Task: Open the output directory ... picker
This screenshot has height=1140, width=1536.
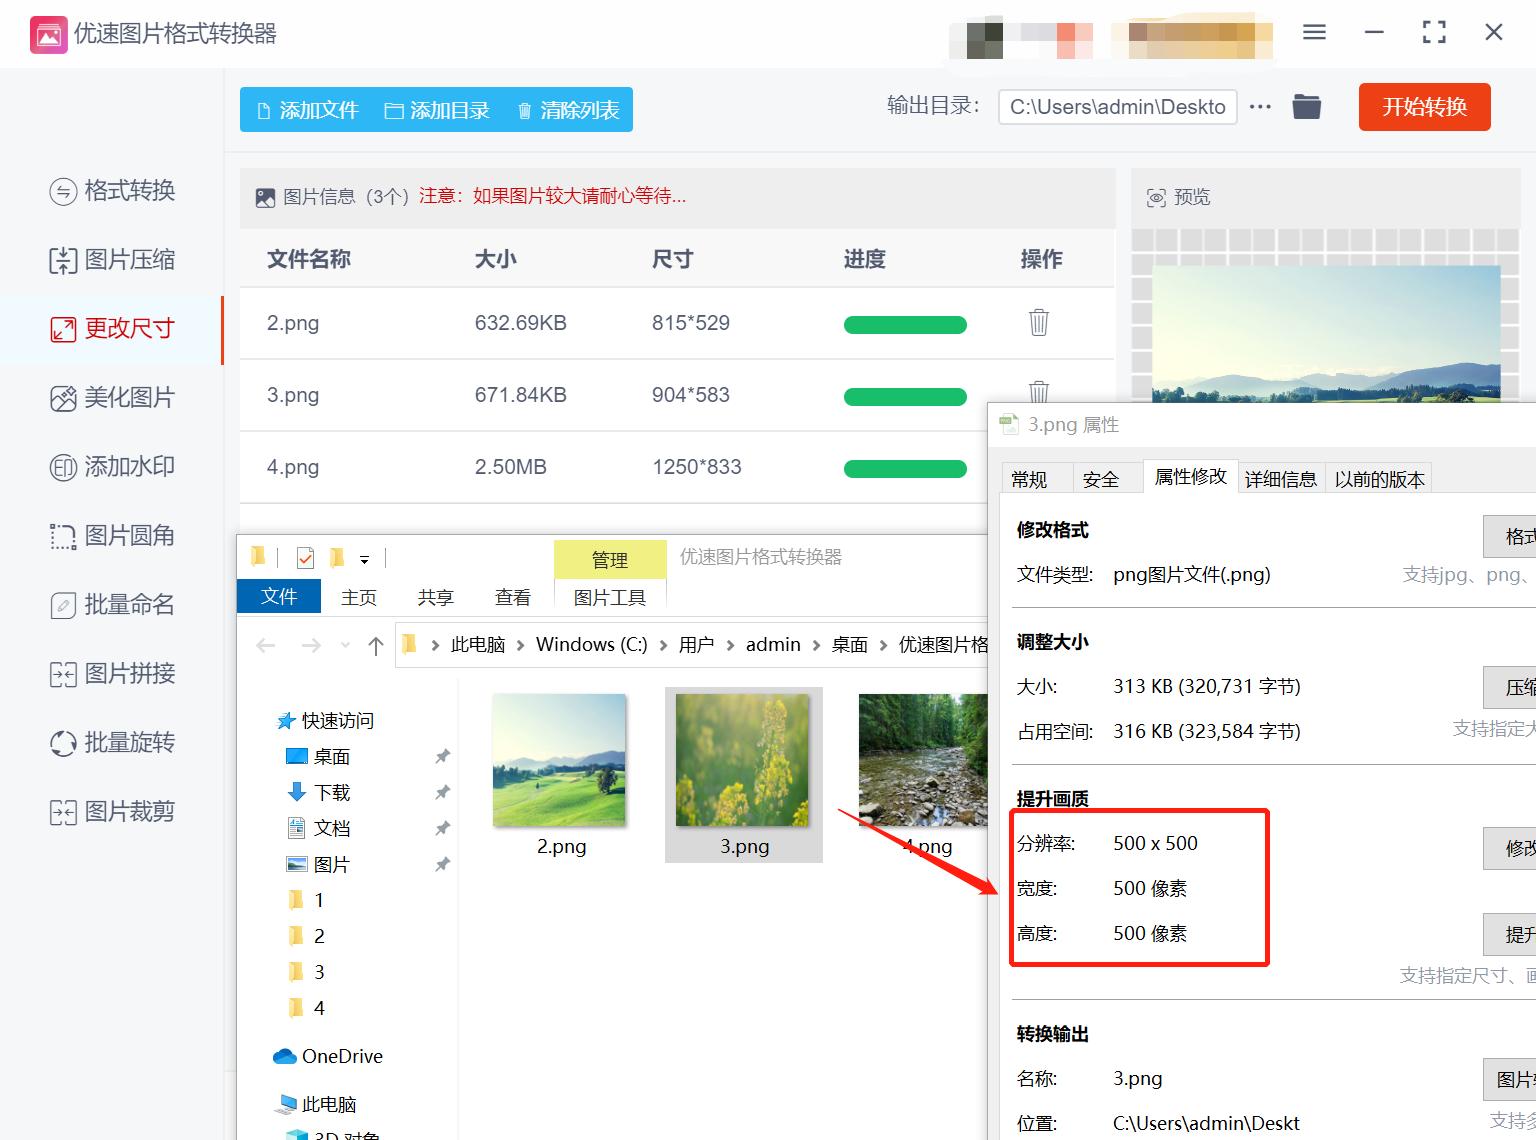Action: point(1260,106)
